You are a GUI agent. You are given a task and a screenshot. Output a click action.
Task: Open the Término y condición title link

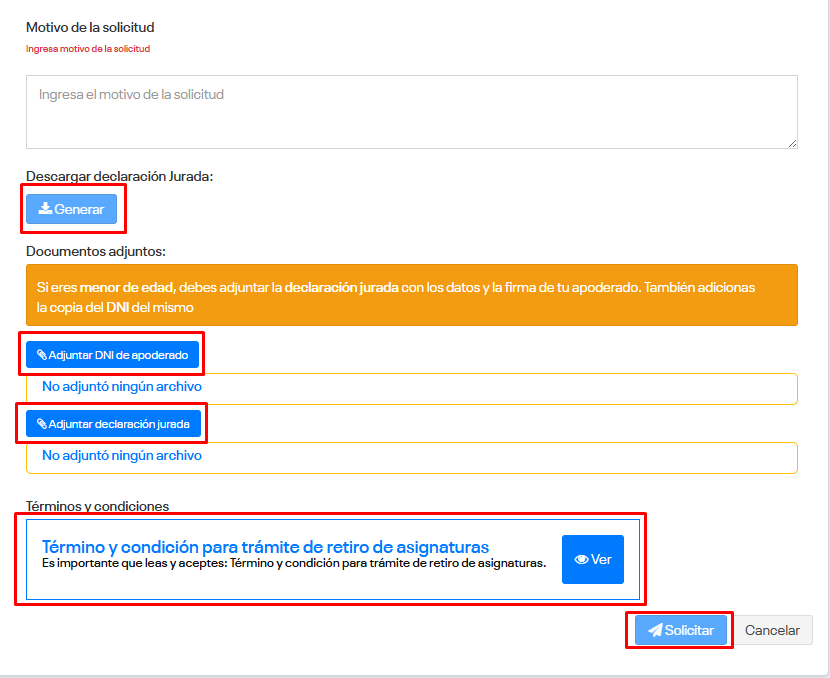pyautogui.click(x=265, y=547)
